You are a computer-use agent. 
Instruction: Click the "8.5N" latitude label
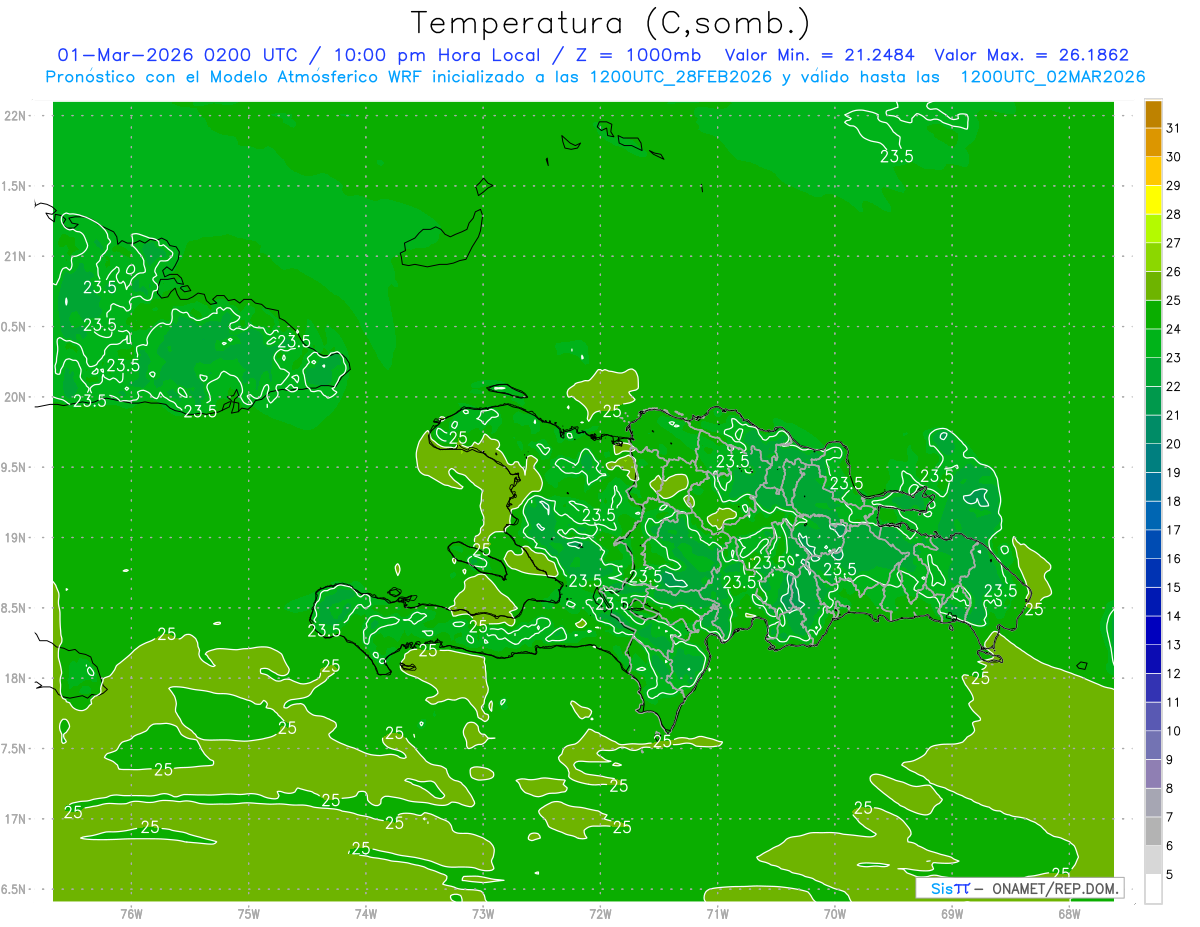tap(15, 608)
